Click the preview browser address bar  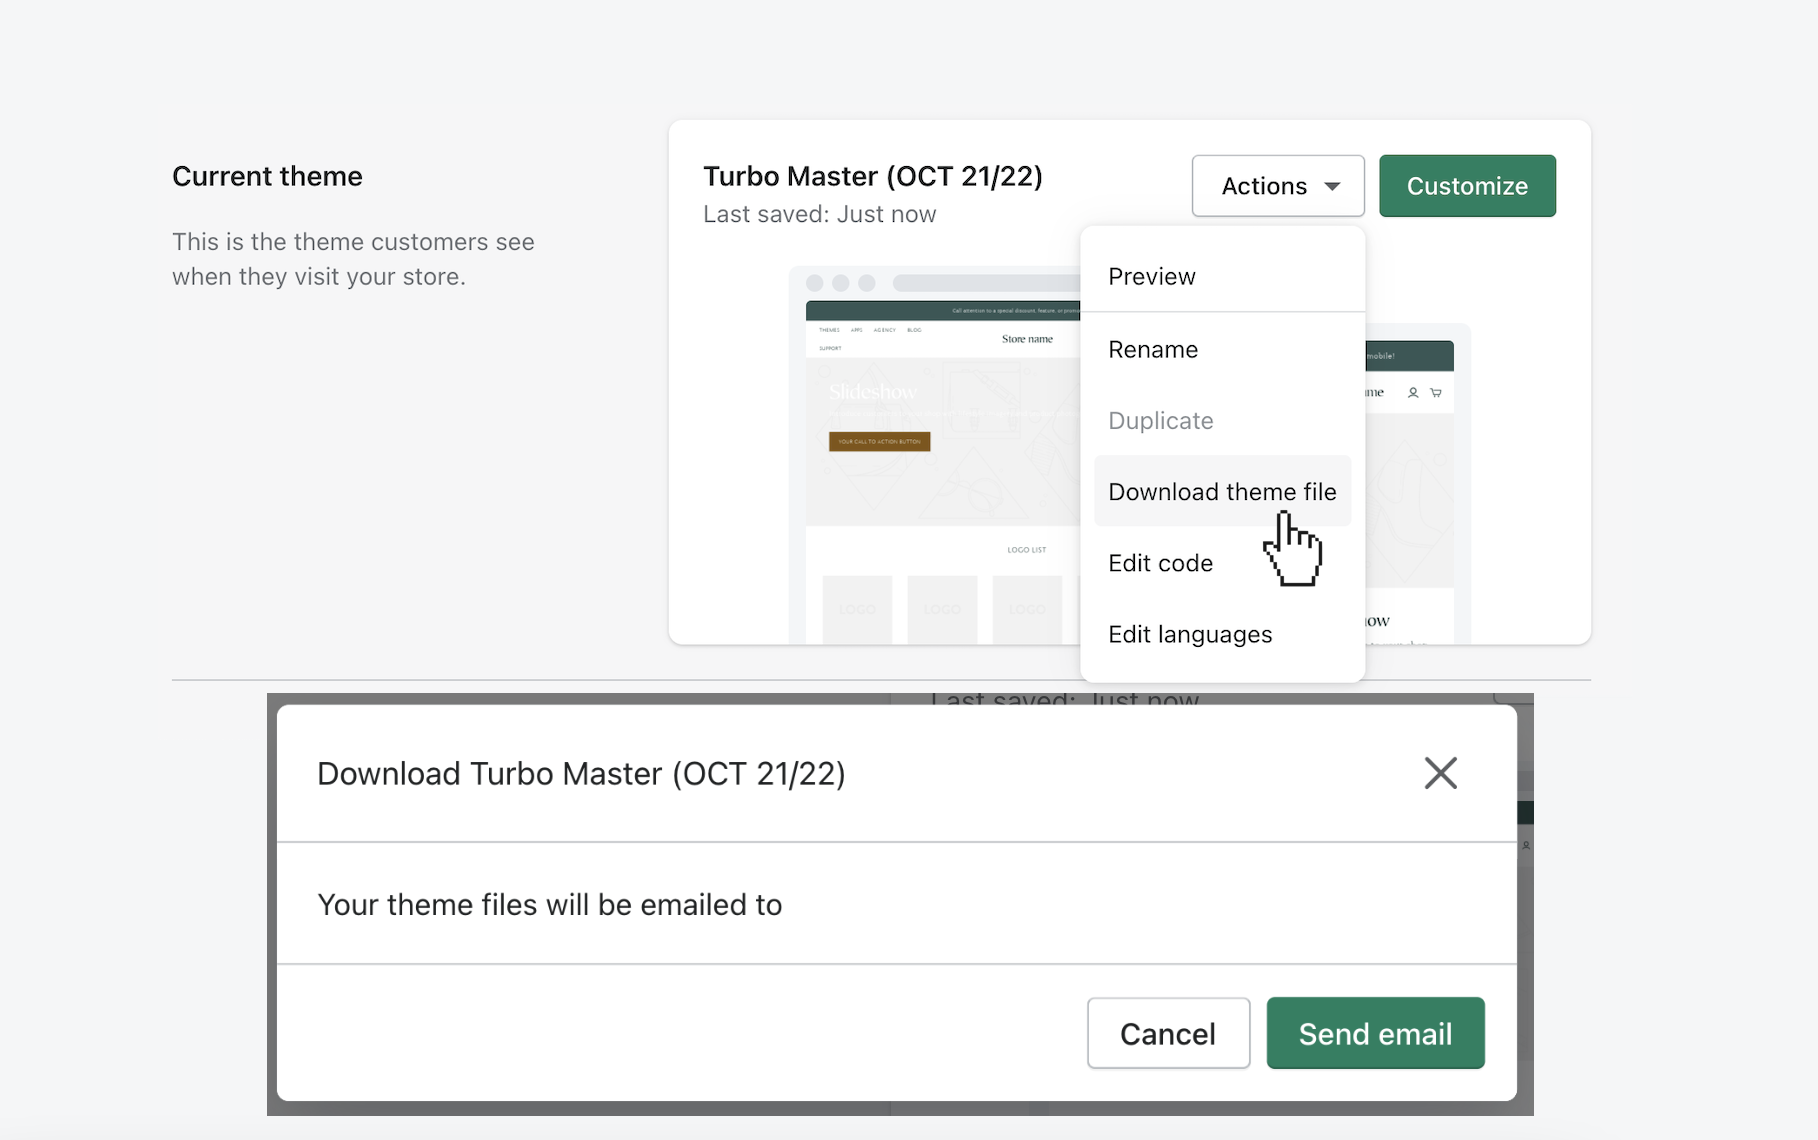(x=985, y=283)
